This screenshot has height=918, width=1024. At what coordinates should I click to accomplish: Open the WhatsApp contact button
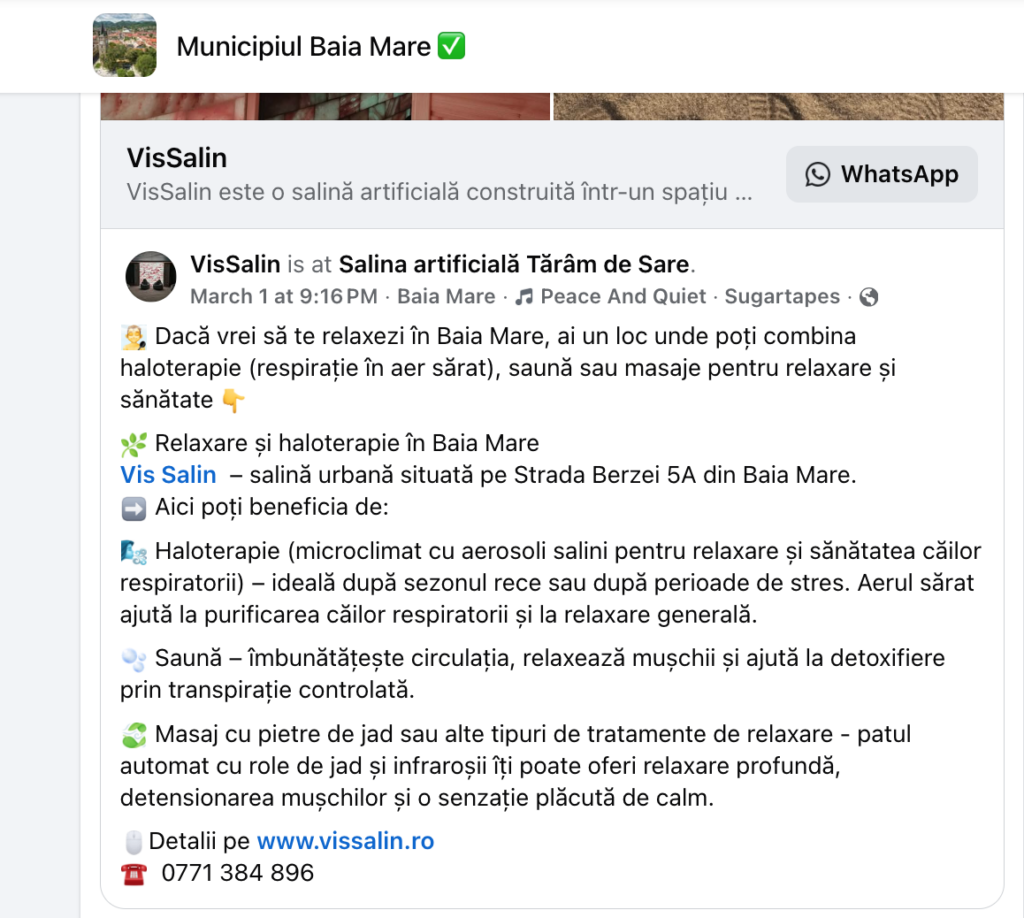coord(882,174)
